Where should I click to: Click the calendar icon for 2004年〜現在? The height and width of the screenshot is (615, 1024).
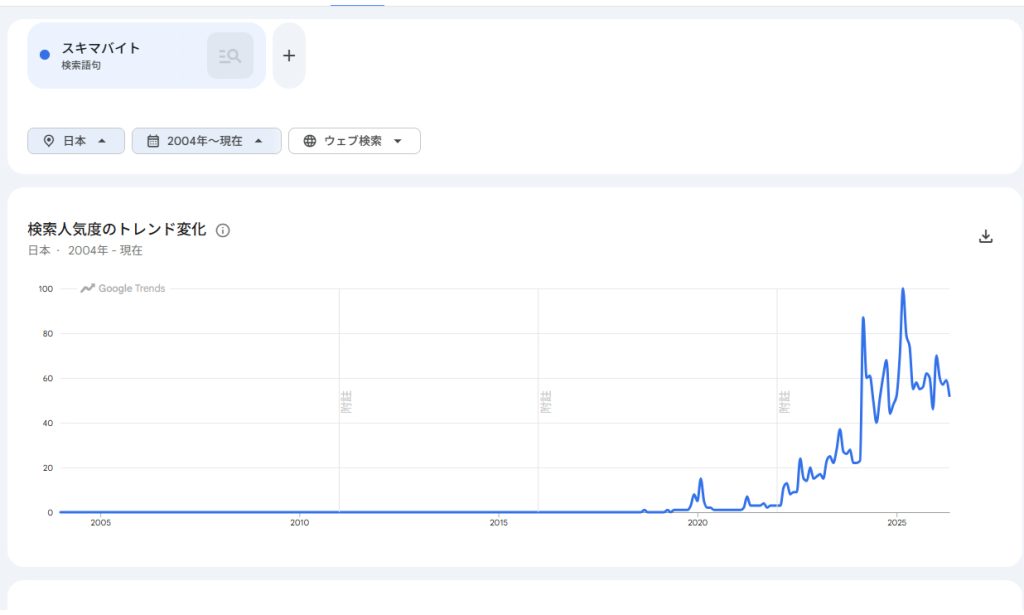pyautogui.click(x=153, y=141)
